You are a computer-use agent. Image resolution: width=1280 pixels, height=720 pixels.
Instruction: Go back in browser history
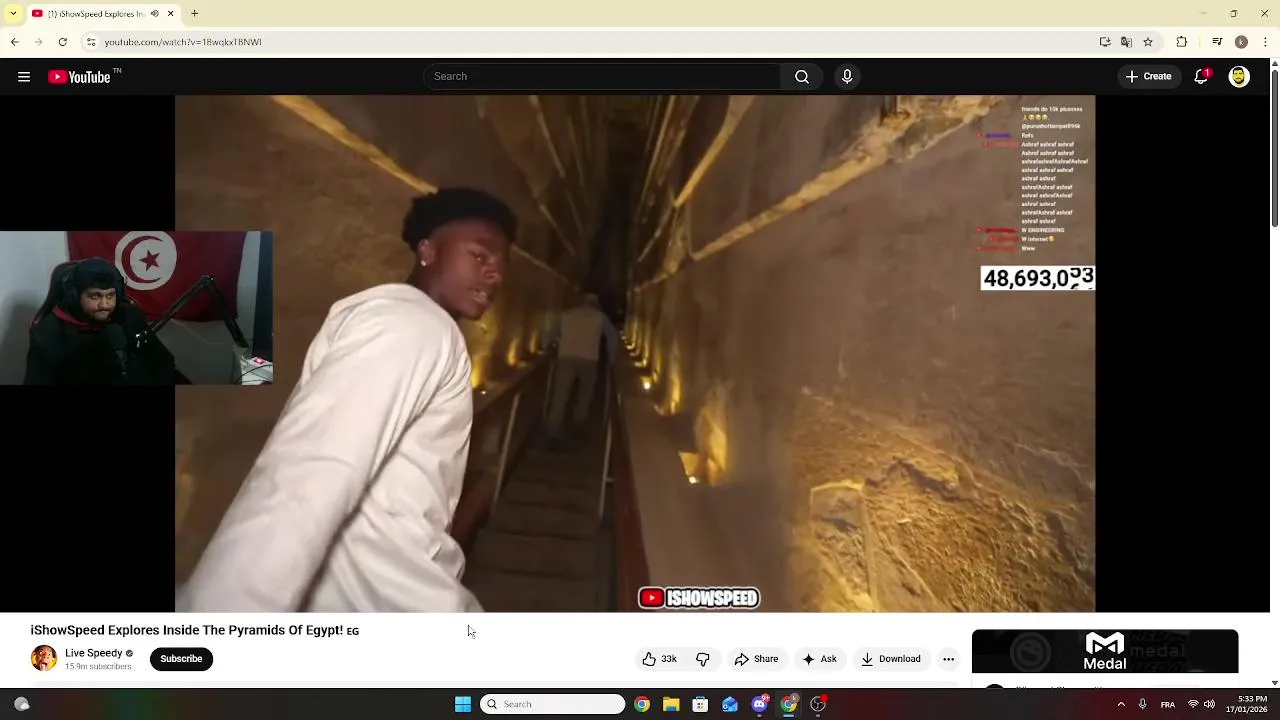coord(15,42)
